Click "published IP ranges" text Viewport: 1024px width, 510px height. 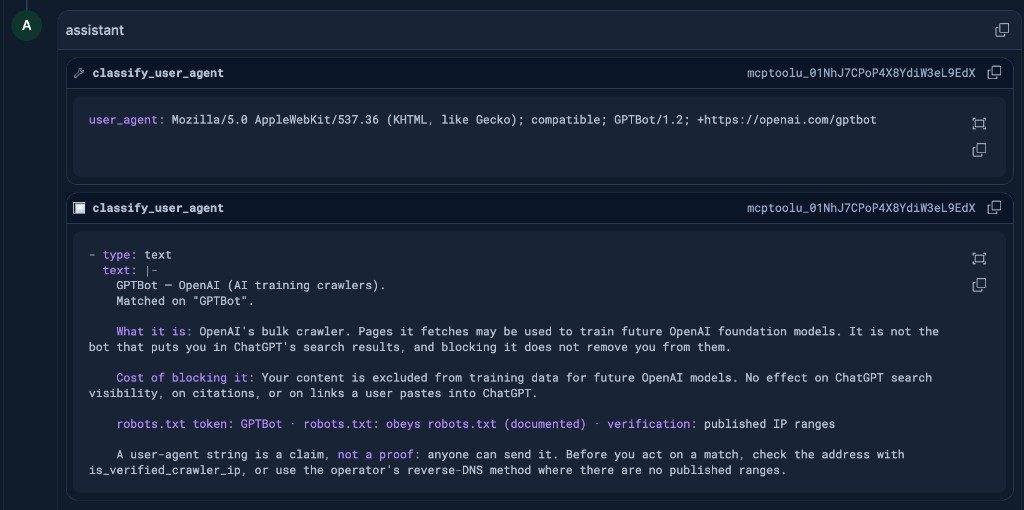tap(769, 424)
